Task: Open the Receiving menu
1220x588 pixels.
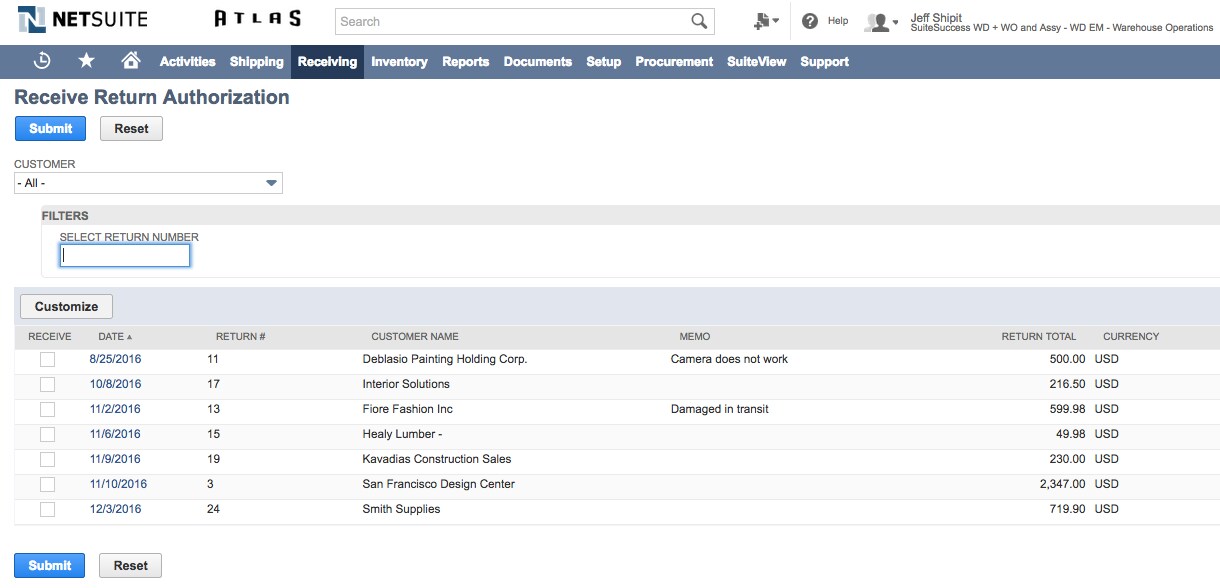Action: coord(327,61)
